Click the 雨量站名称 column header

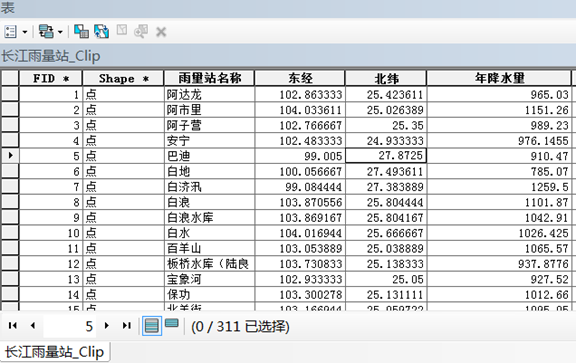click(209, 78)
